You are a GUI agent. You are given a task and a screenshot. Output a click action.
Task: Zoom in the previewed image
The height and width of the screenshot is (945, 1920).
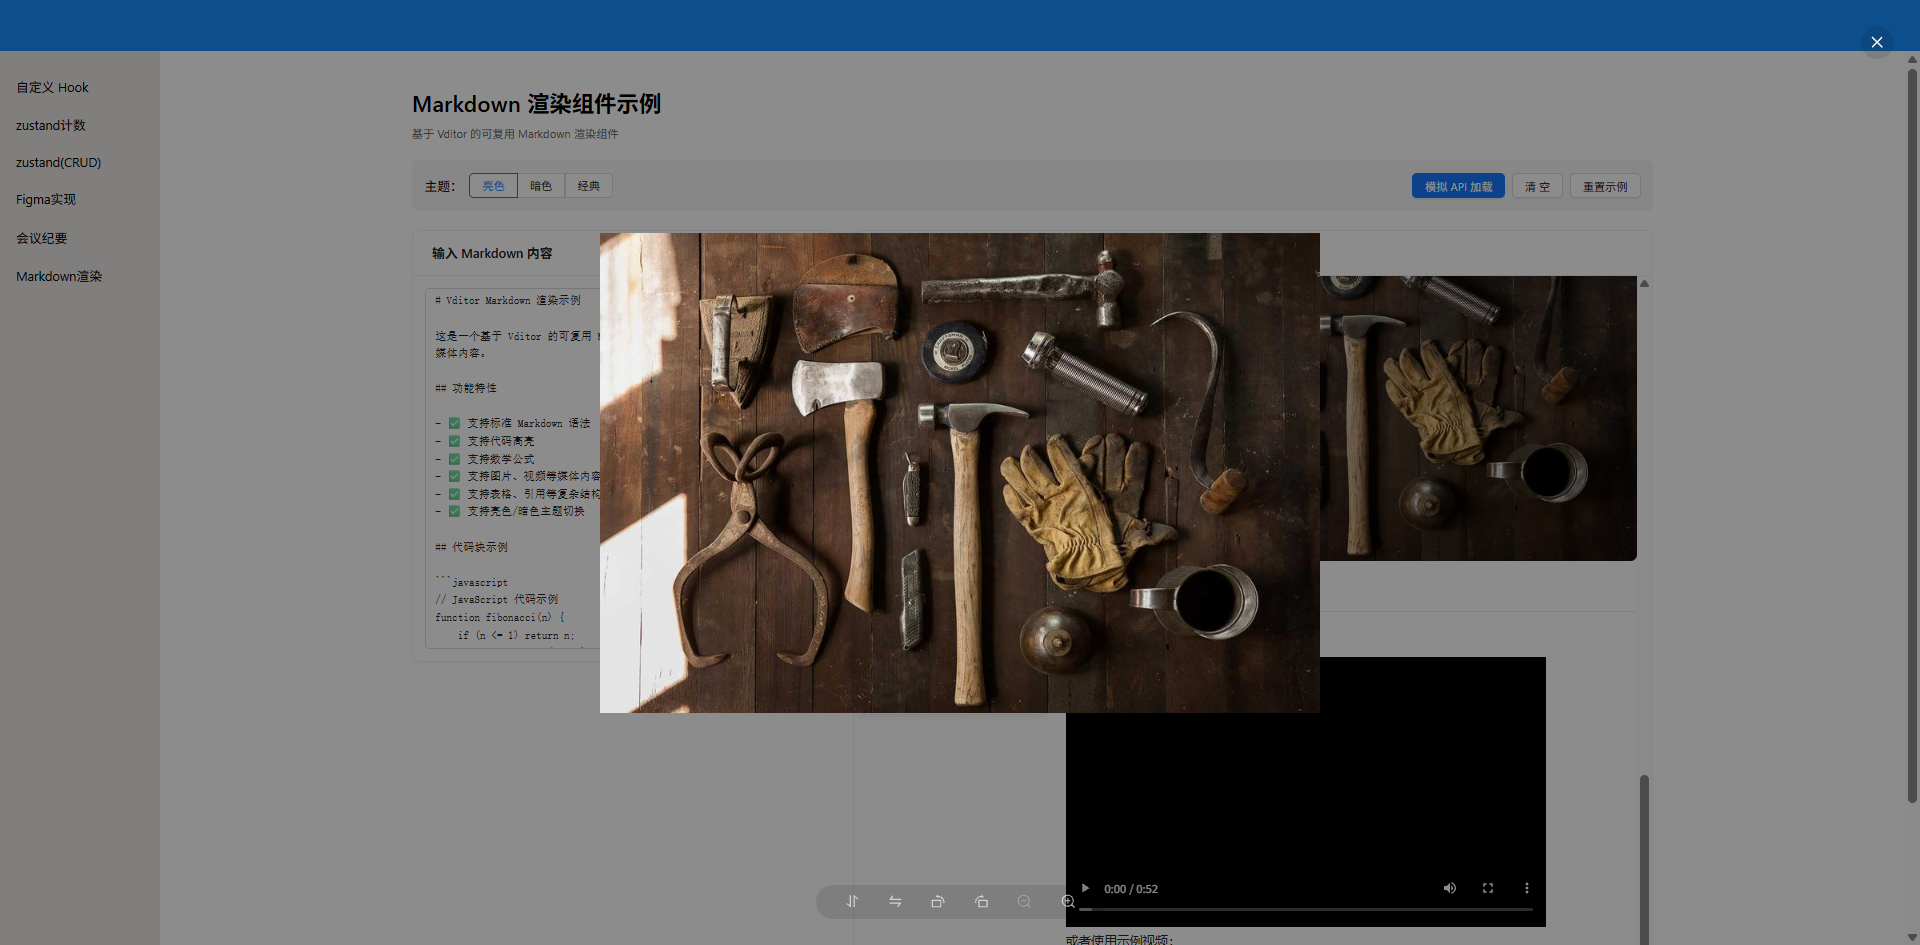tap(1067, 901)
